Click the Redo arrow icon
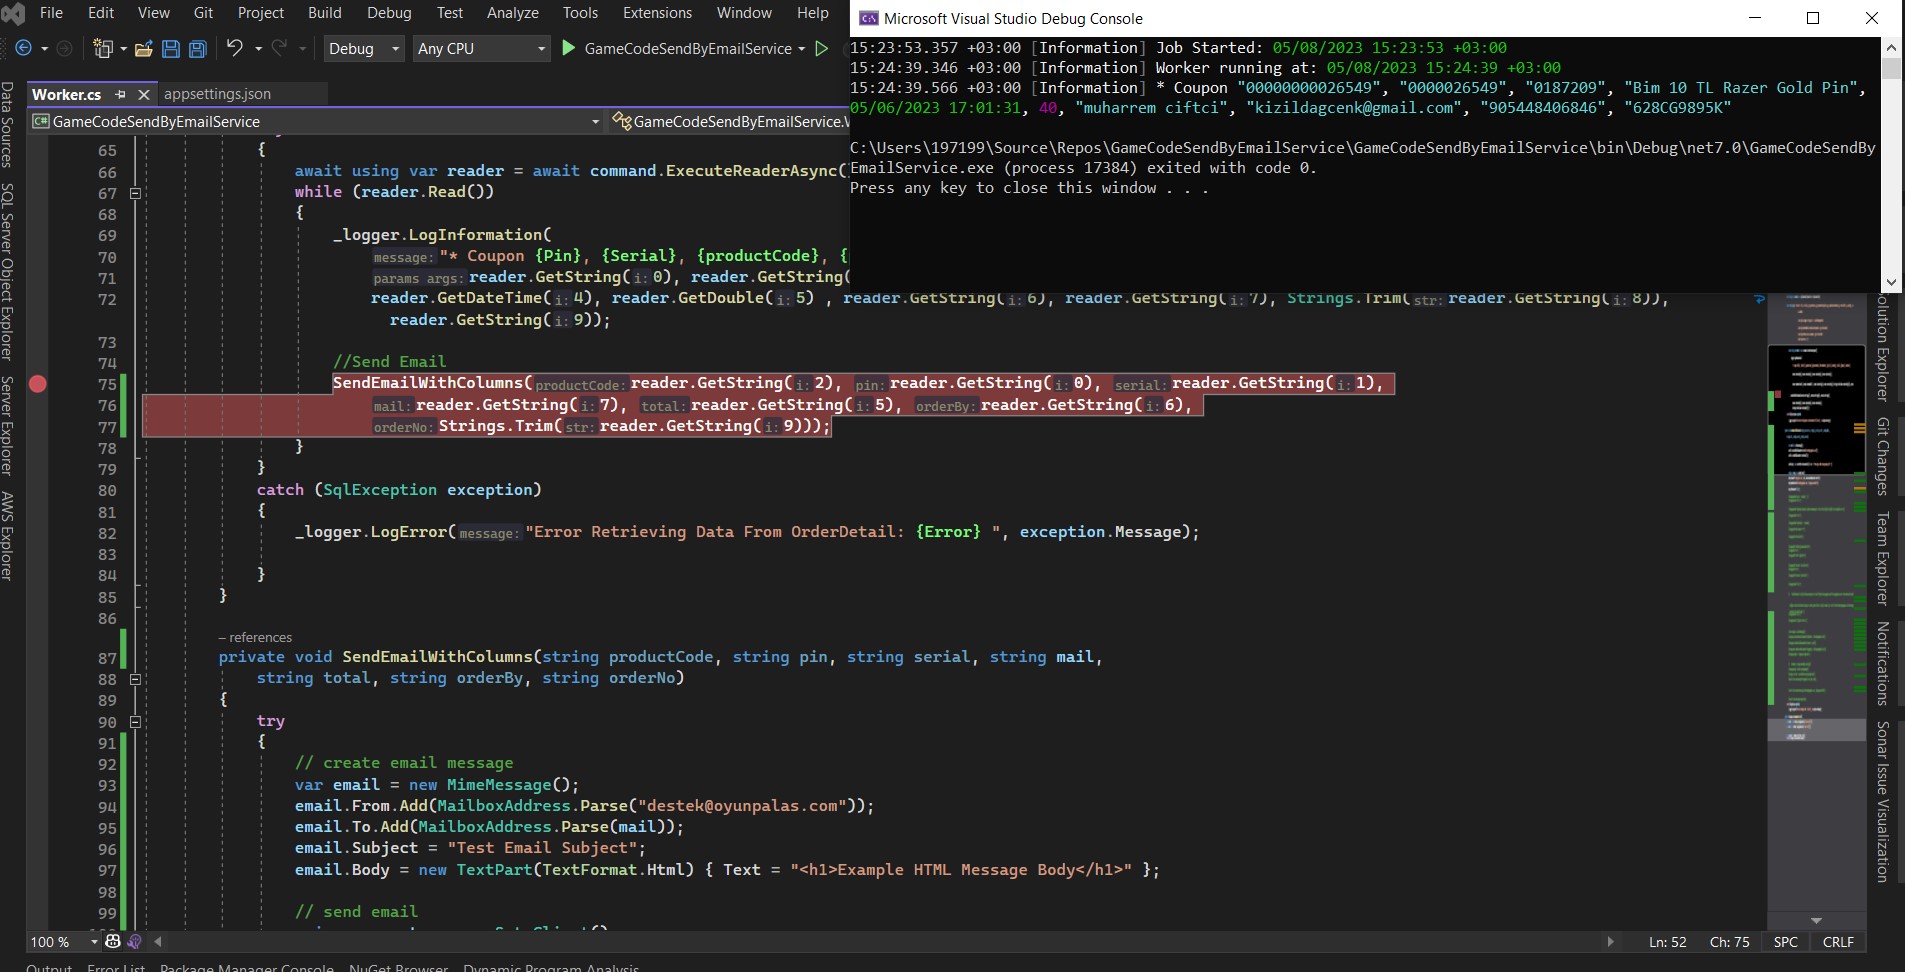 point(279,48)
